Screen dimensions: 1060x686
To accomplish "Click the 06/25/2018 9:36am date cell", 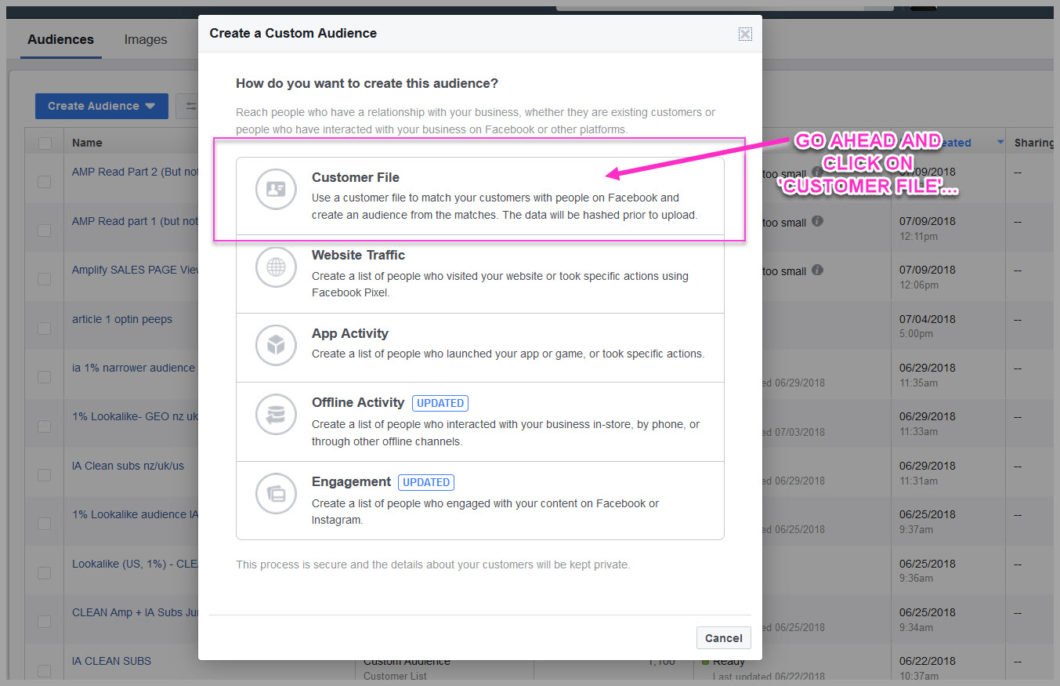I will pyautogui.click(x=928, y=571).
